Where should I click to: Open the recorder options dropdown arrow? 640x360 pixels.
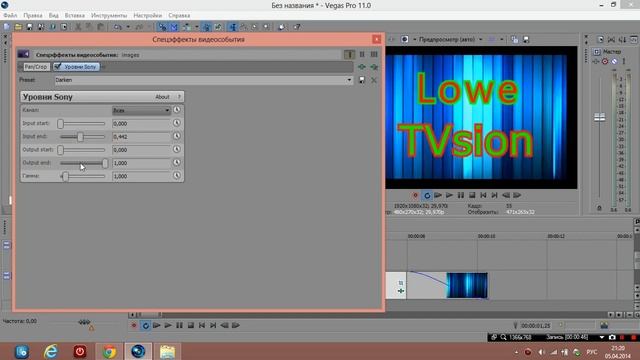pos(601,337)
